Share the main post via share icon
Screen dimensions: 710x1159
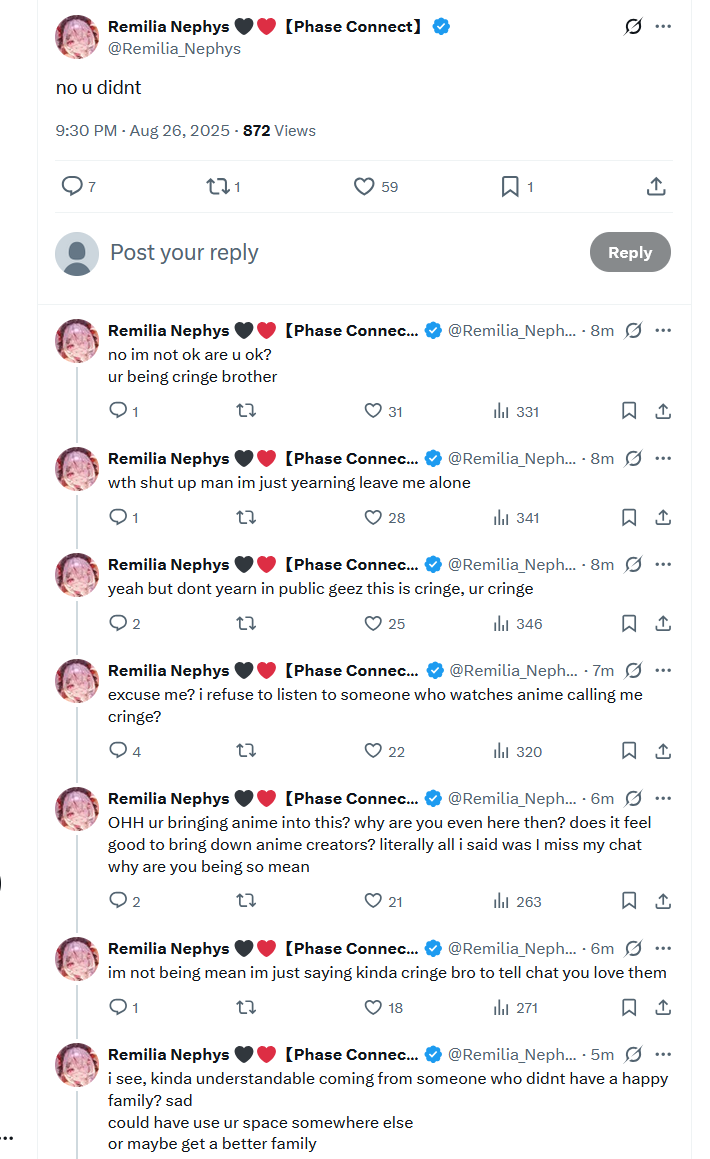(x=656, y=187)
